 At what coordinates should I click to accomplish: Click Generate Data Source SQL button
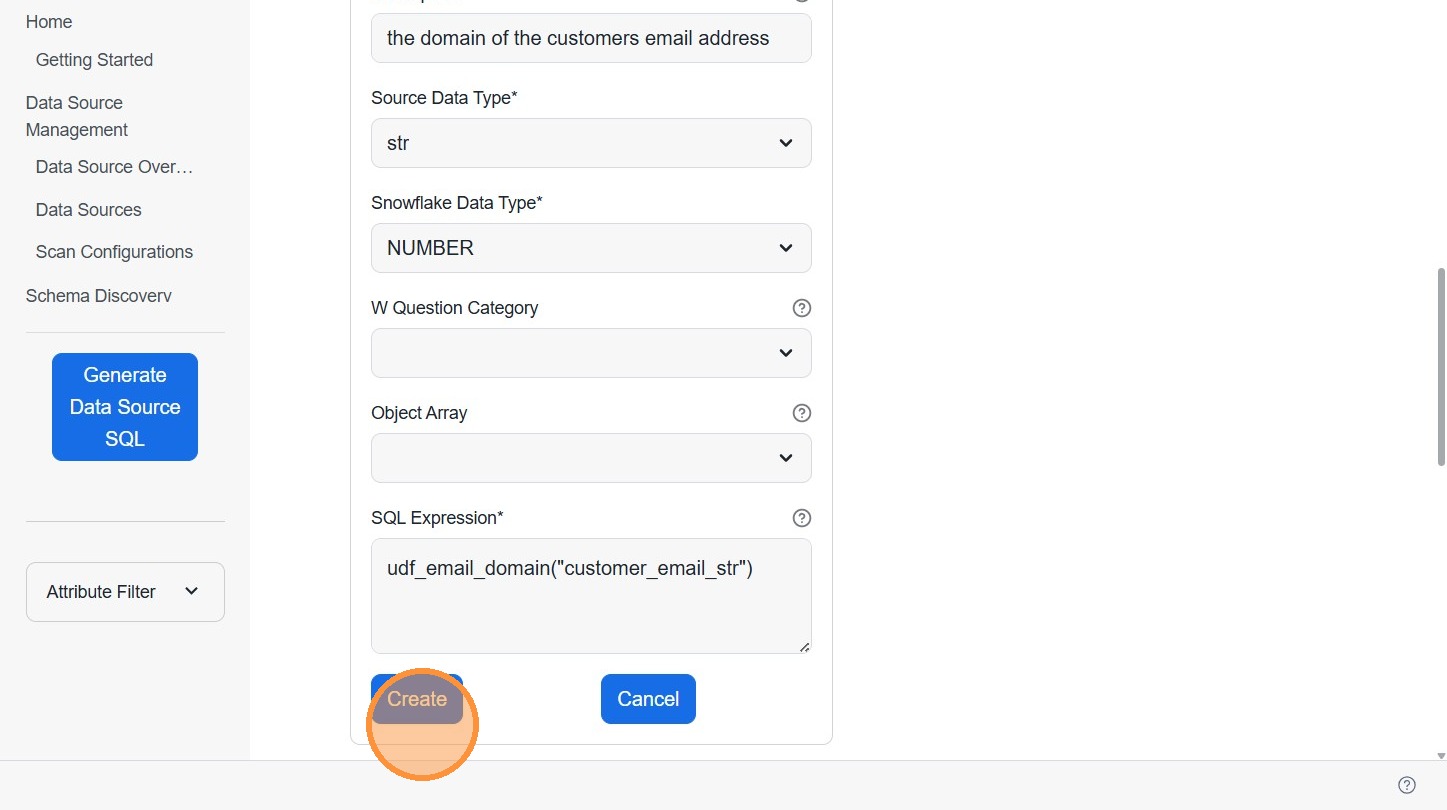[125, 407]
